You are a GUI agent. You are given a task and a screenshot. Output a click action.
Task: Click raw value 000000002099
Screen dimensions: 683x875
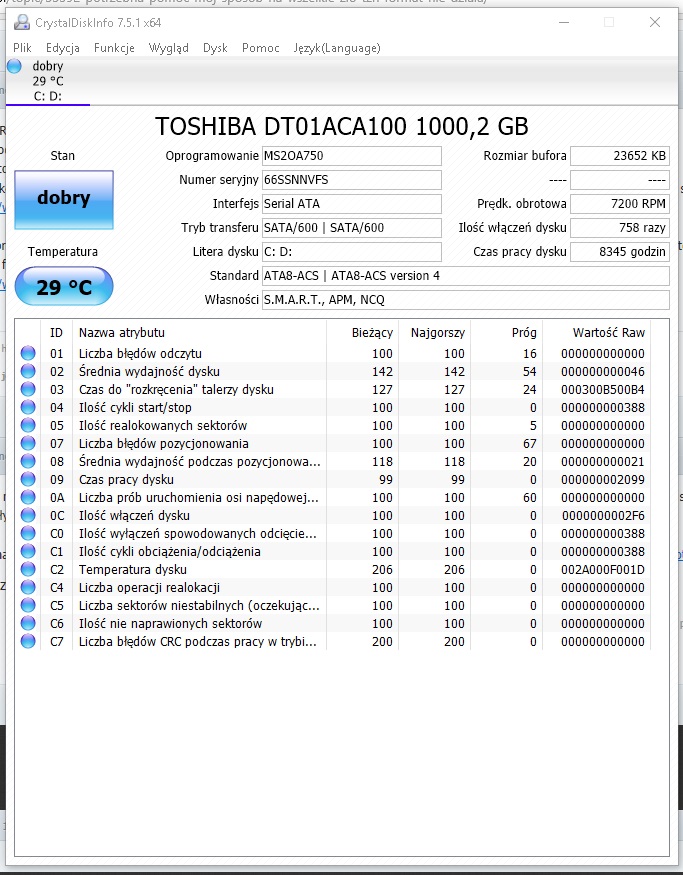click(603, 479)
